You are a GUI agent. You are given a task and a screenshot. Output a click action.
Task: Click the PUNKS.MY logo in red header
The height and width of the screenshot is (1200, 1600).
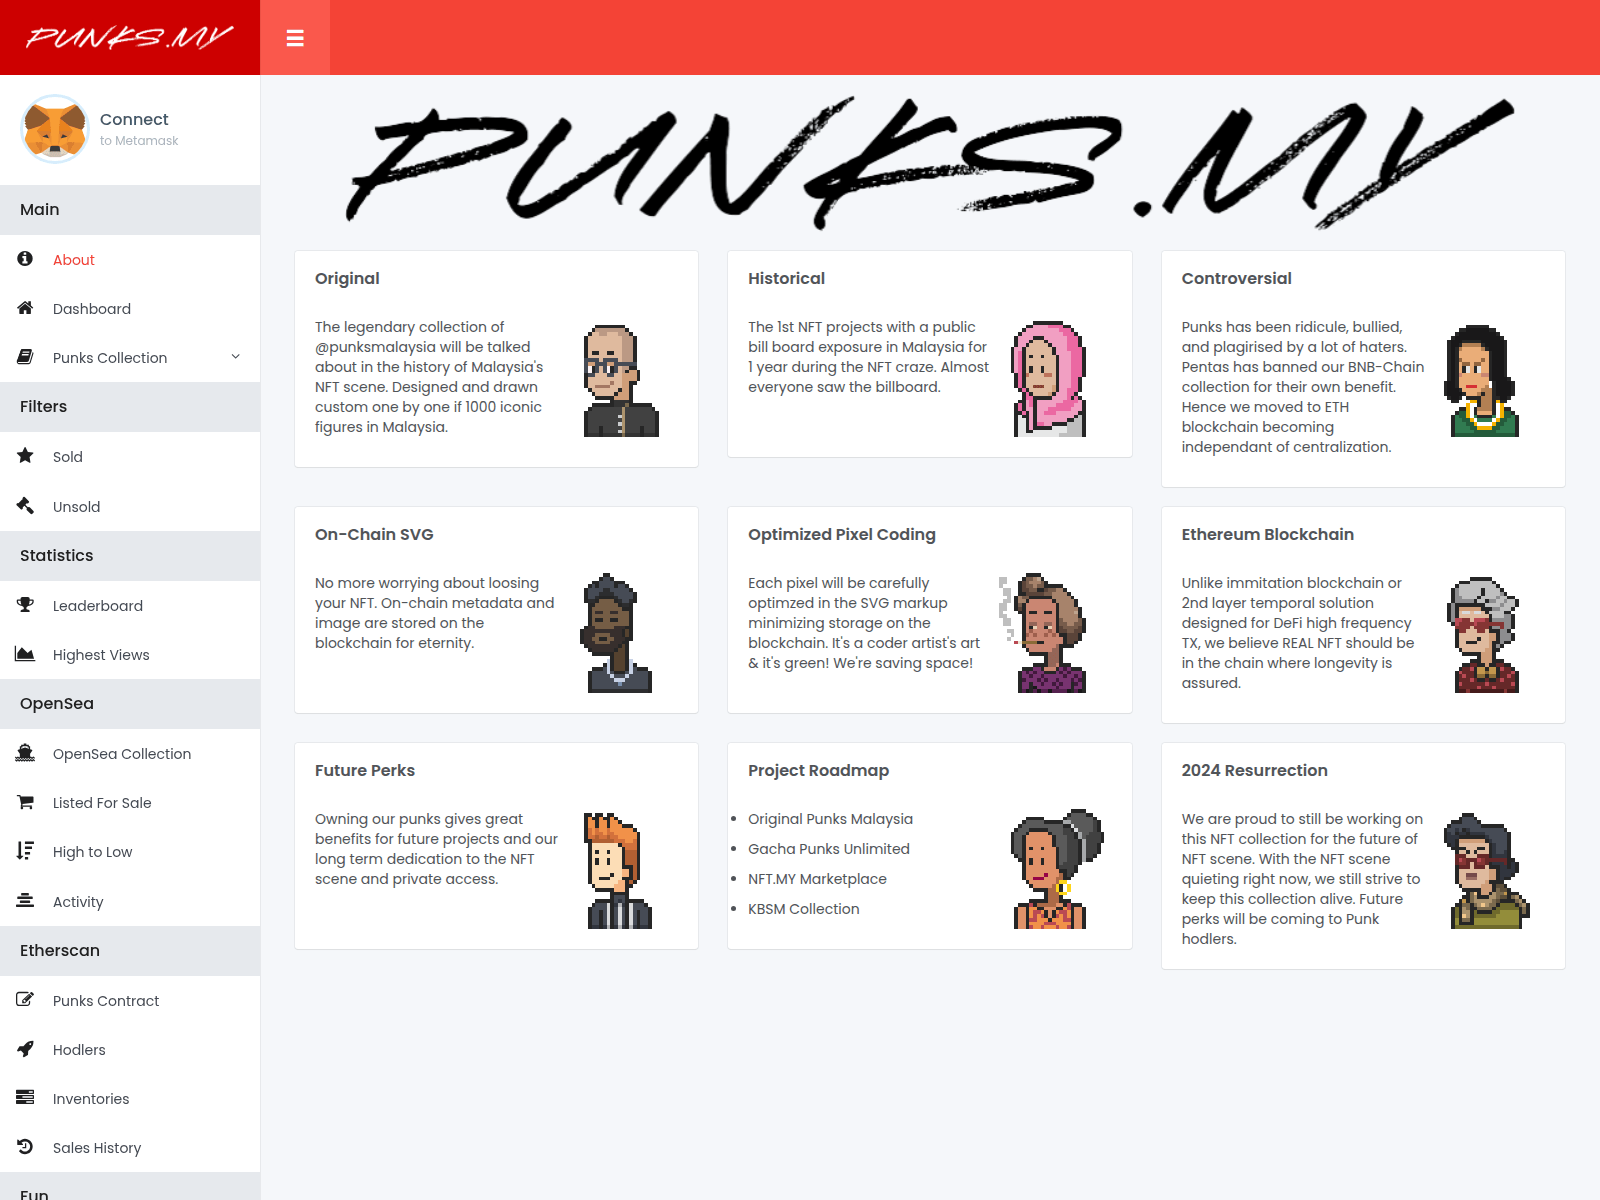click(x=130, y=38)
